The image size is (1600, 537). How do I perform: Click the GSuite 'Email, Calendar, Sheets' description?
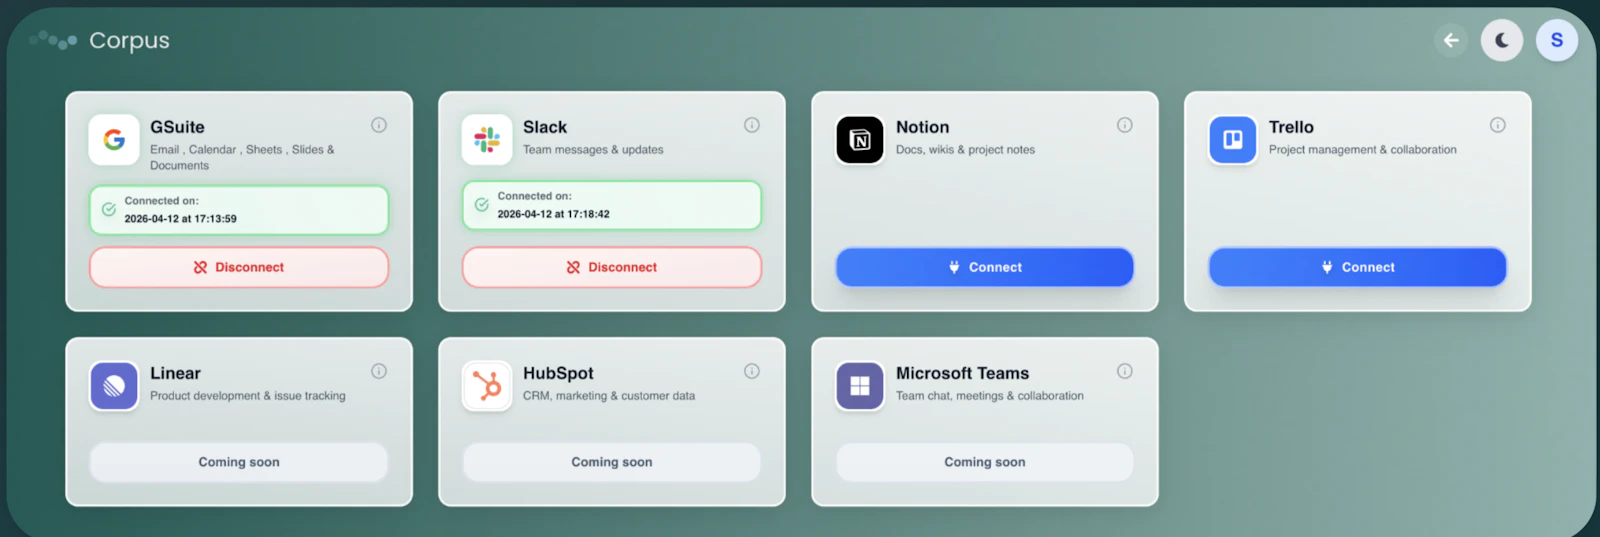coord(242,157)
